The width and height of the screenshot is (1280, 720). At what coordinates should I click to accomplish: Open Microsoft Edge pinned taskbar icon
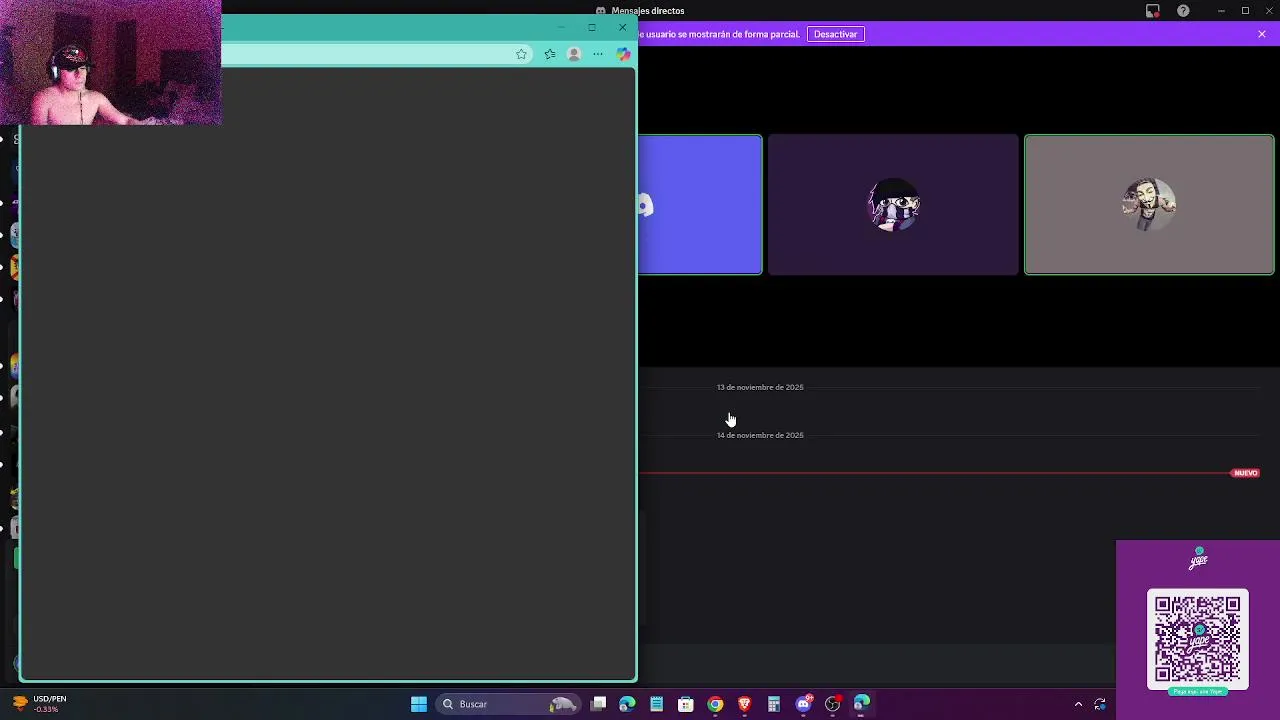click(x=627, y=704)
